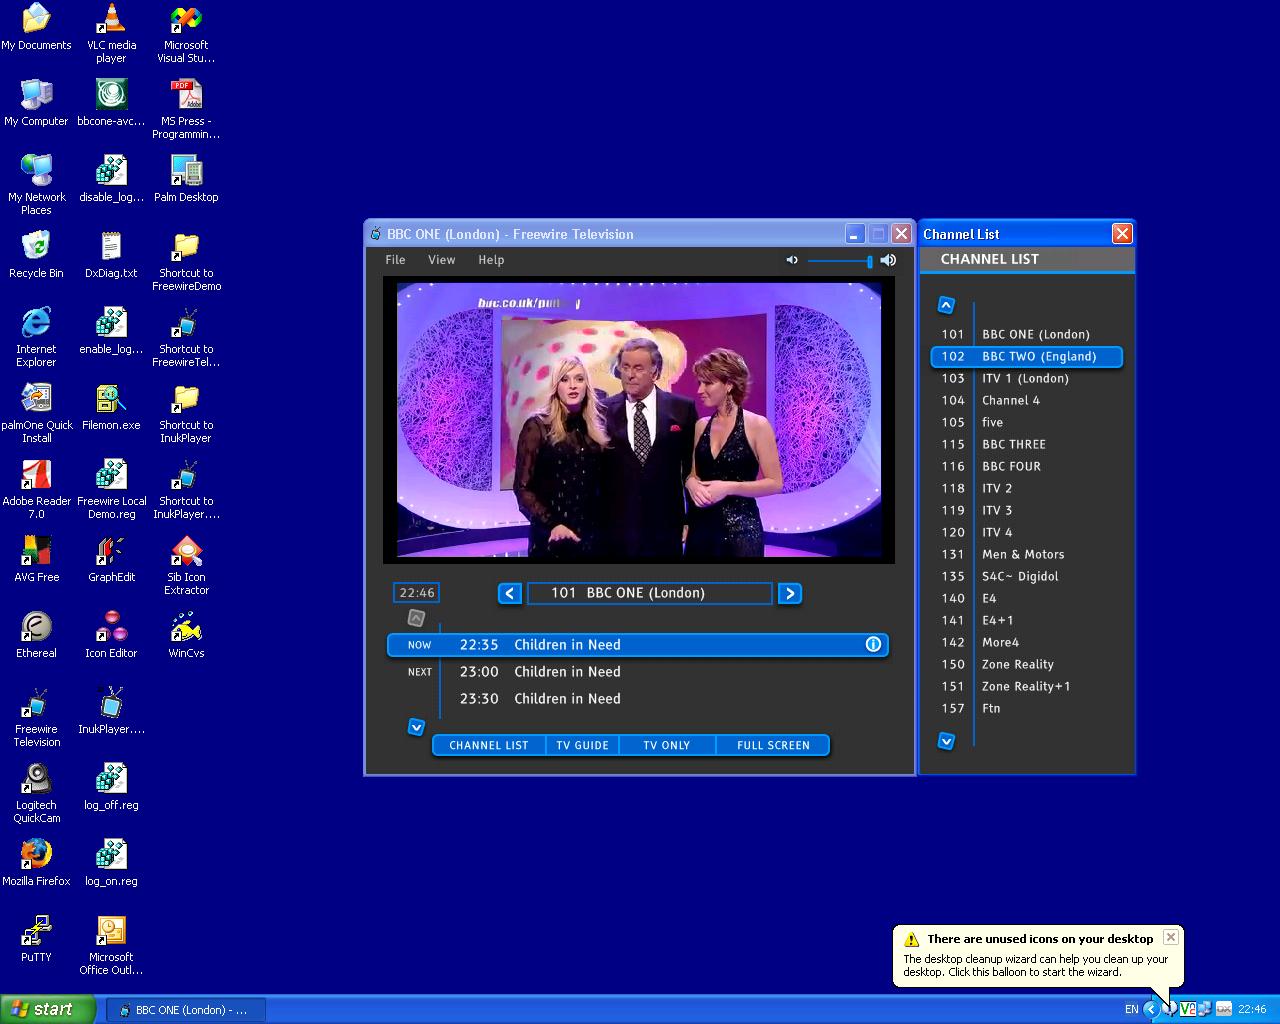Screen dimensions: 1280x1024
Task: Select the GraphEdit desktop icon
Action: pos(111,560)
